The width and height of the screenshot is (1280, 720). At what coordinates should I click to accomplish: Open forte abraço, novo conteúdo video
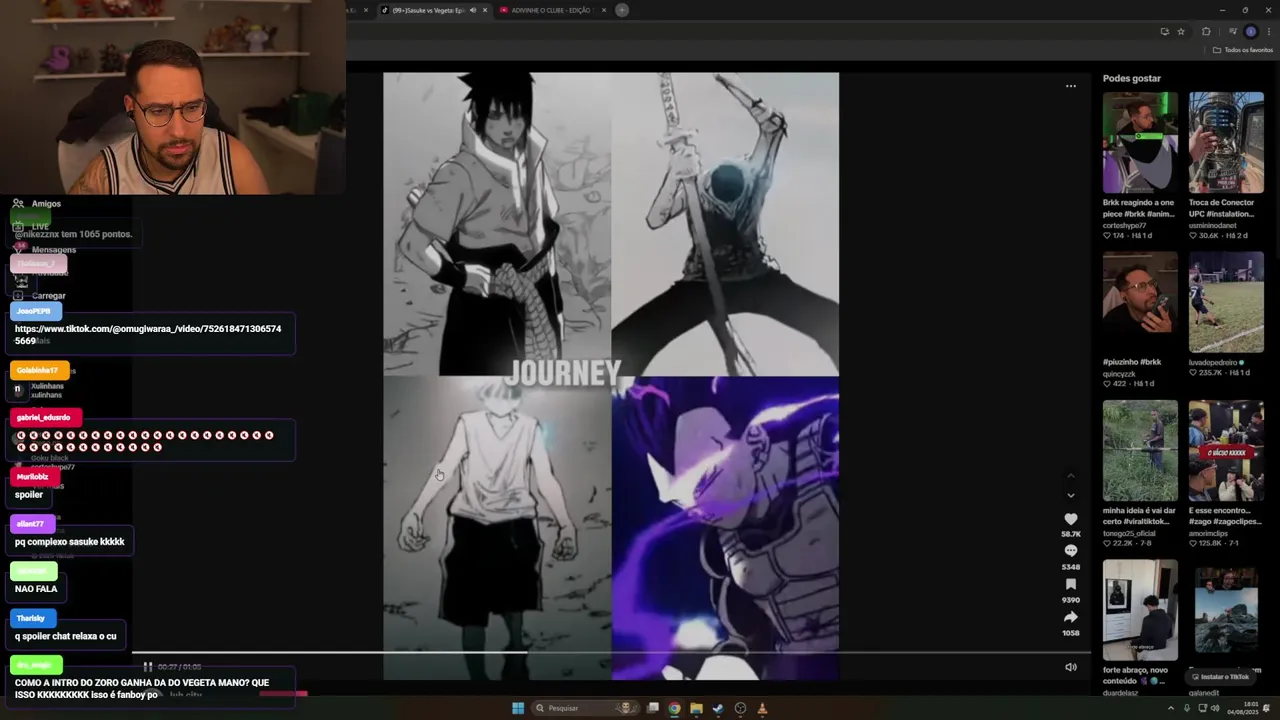[x=1140, y=610]
